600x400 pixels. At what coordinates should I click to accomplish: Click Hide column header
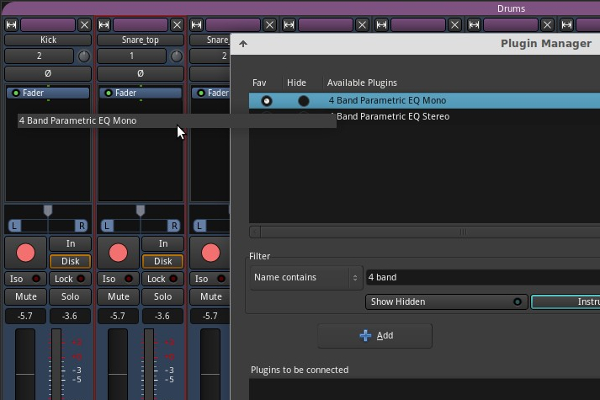[x=297, y=83]
